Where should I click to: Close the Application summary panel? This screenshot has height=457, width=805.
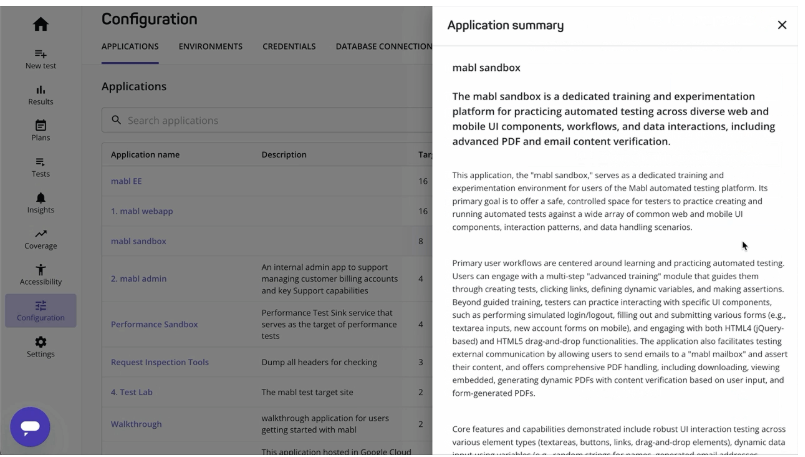pyautogui.click(x=782, y=25)
